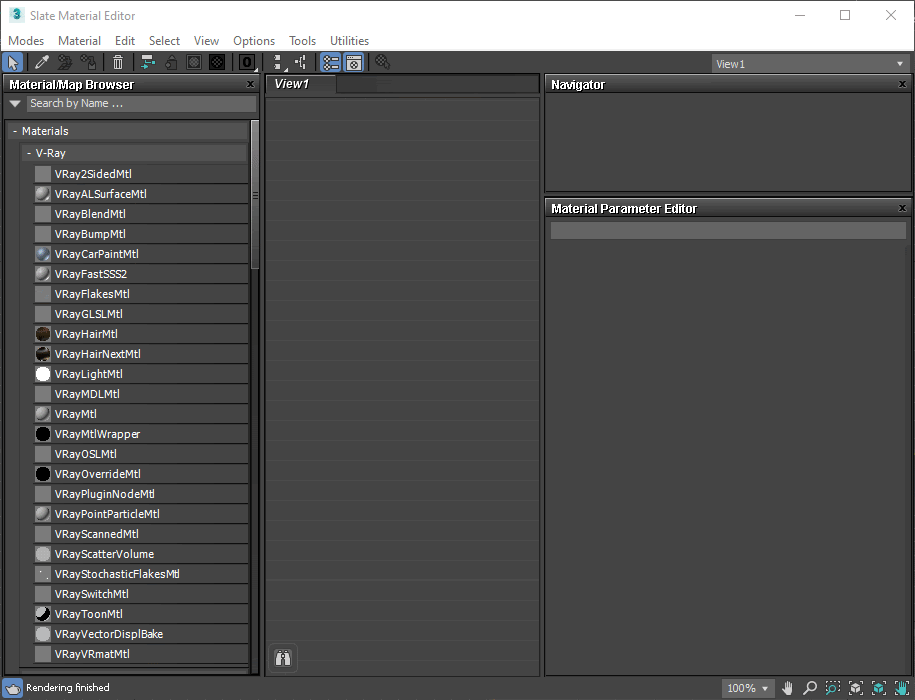Open the View1 view dropdown
This screenshot has width=915, height=700.
point(808,64)
